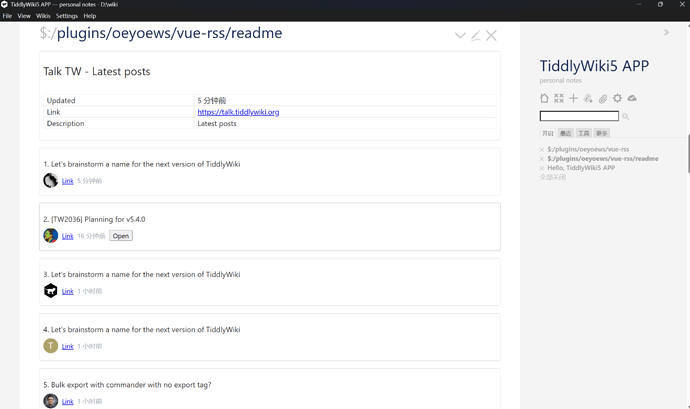The height and width of the screenshot is (409, 690).
Task: Minimize the application window
Action: 639,4
